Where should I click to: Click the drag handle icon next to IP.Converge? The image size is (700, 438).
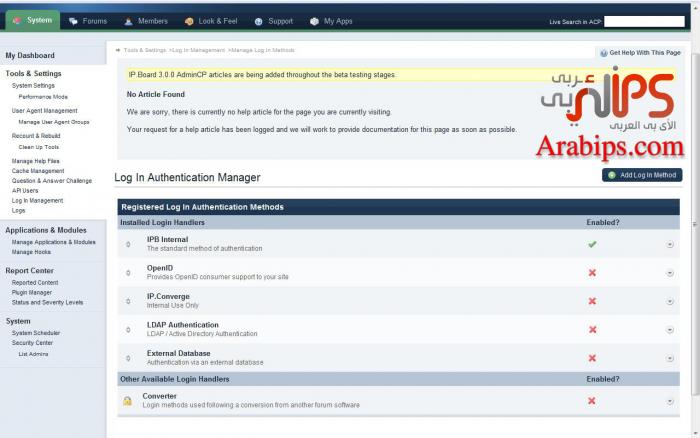[128, 301]
